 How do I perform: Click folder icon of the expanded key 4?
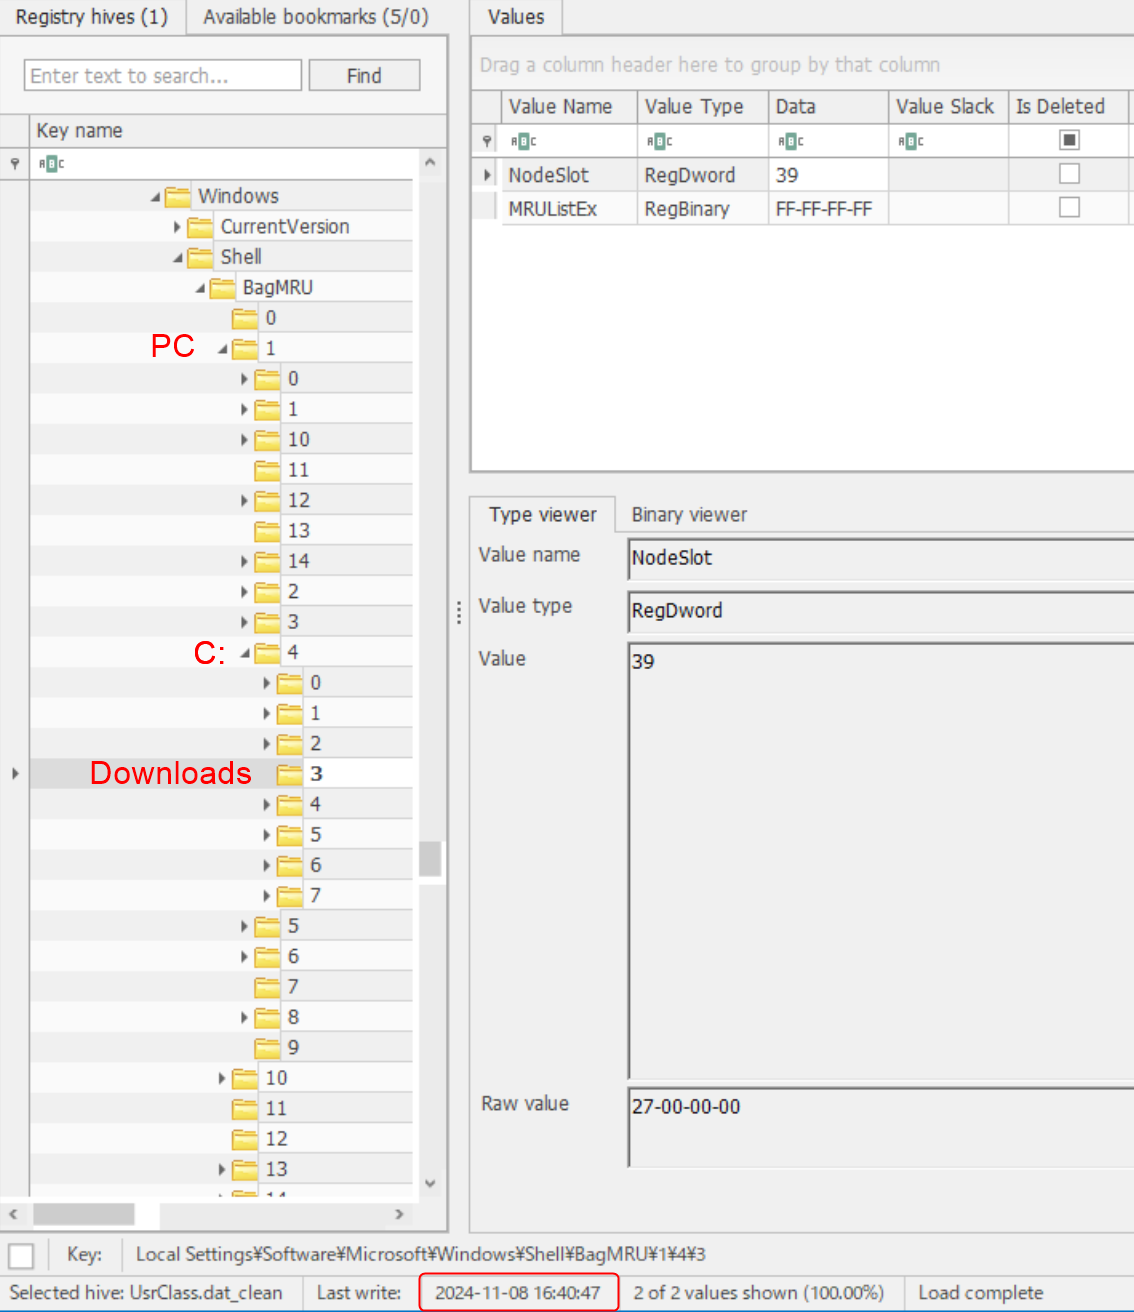coord(267,653)
